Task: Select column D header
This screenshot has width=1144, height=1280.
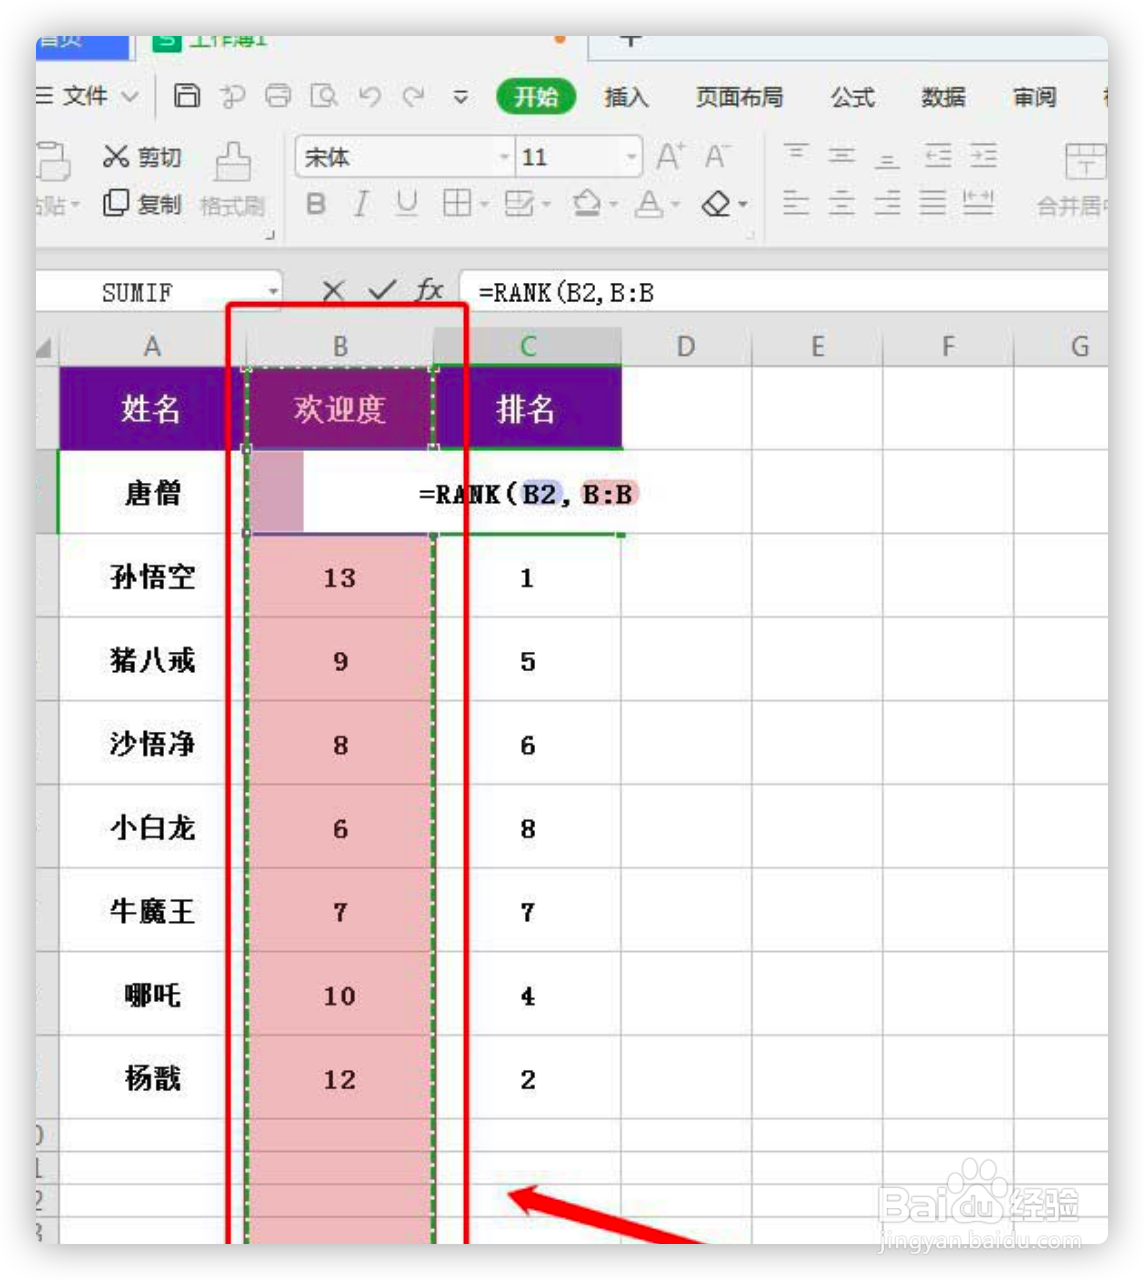Action: point(685,346)
